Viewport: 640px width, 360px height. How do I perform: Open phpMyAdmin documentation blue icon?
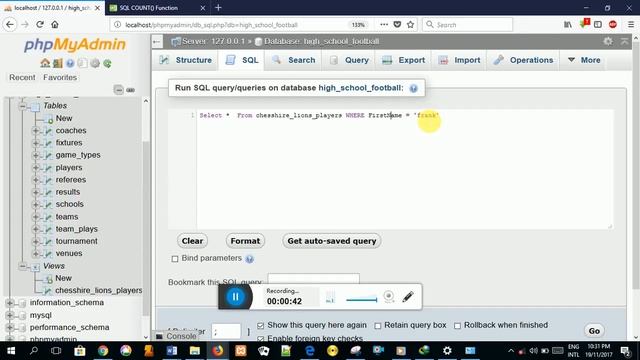[x=70, y=63]
